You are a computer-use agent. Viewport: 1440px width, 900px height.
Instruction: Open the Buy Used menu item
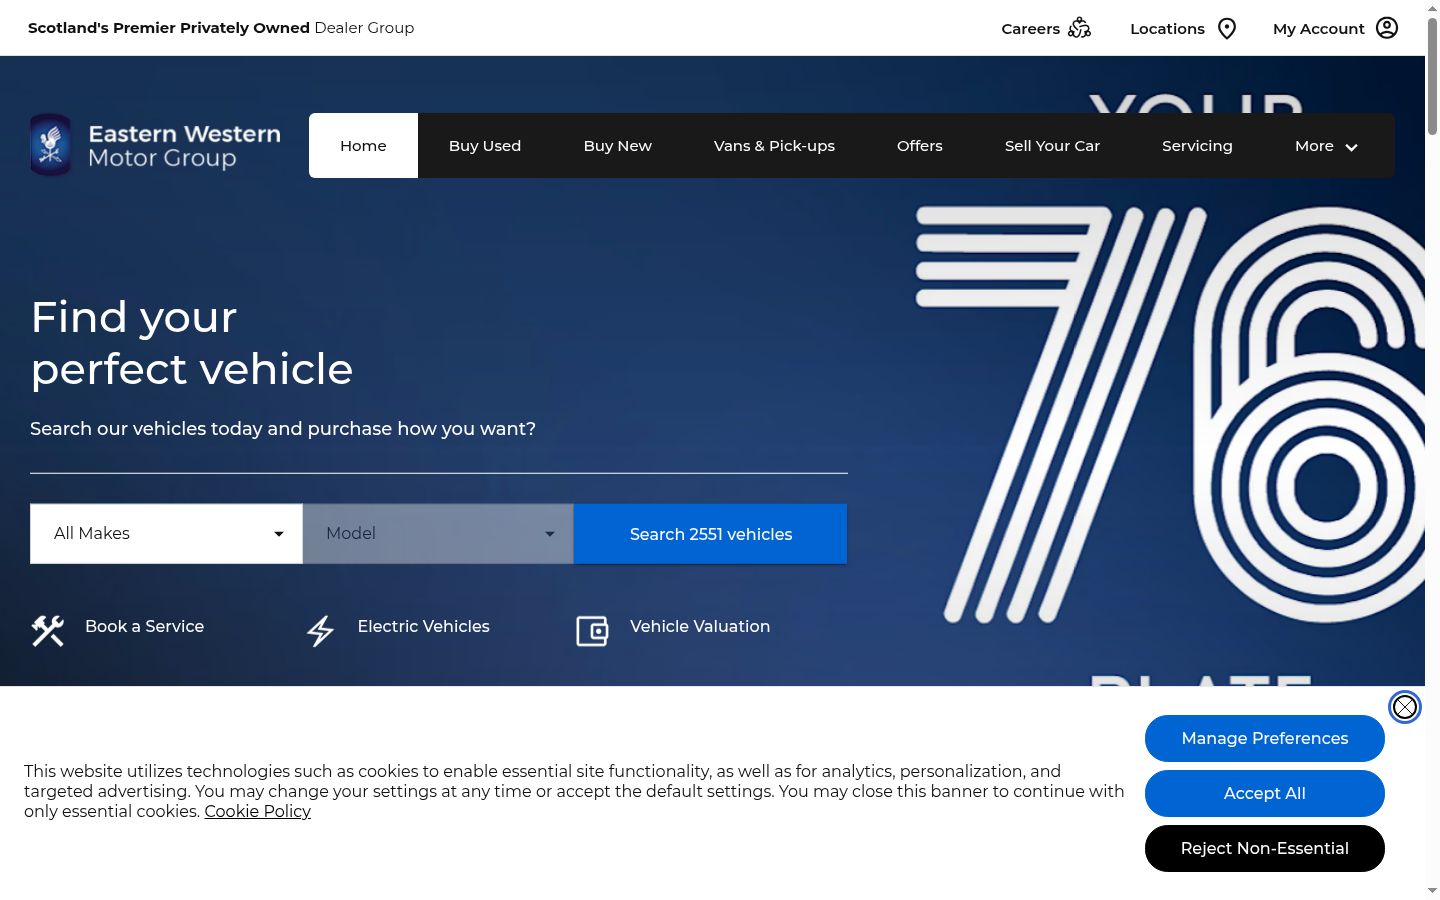tap(485, 146)
